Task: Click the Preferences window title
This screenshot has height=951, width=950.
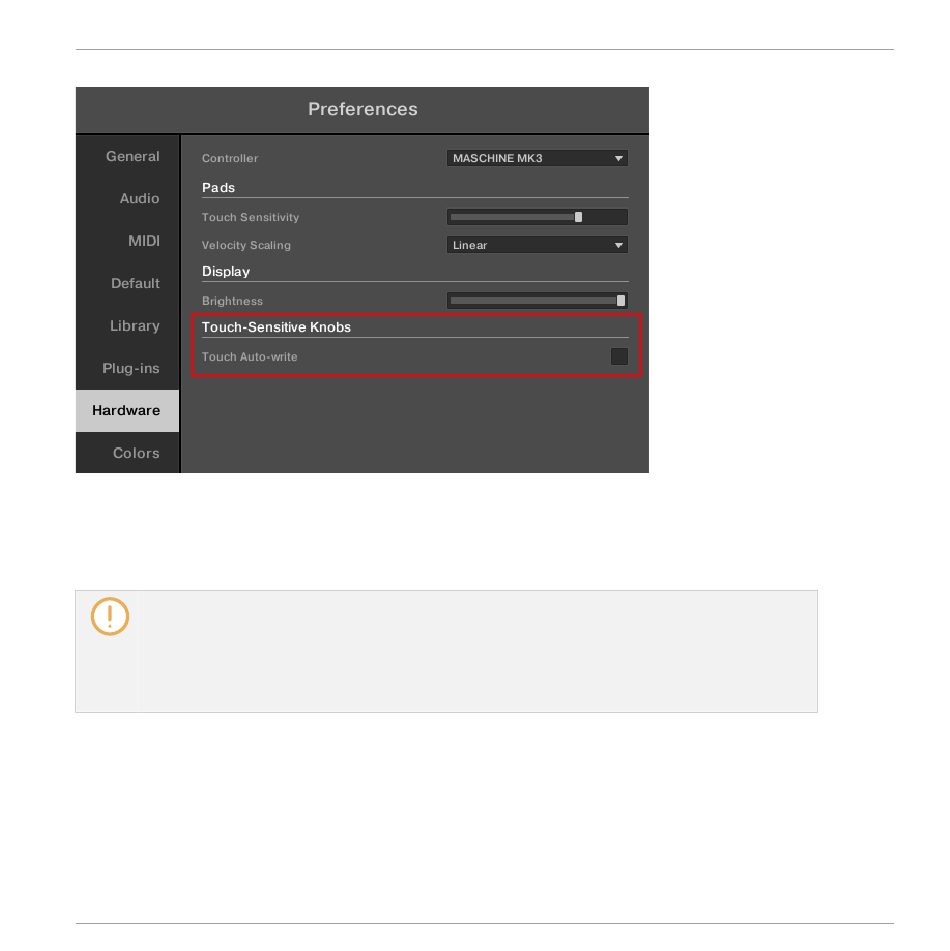Action: pos(362,109)
